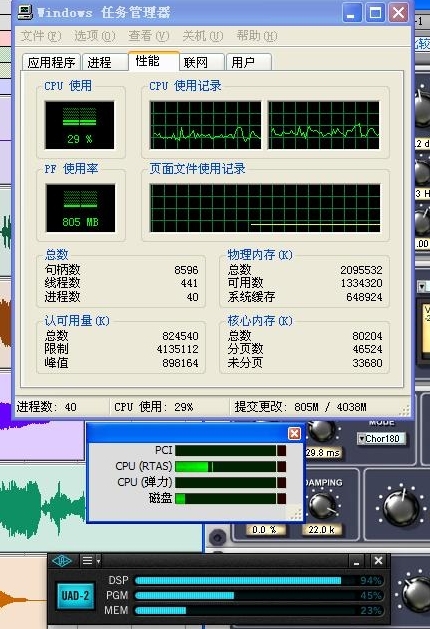Maximize the Windows 任务管理器 window

(x=375, y=13)
